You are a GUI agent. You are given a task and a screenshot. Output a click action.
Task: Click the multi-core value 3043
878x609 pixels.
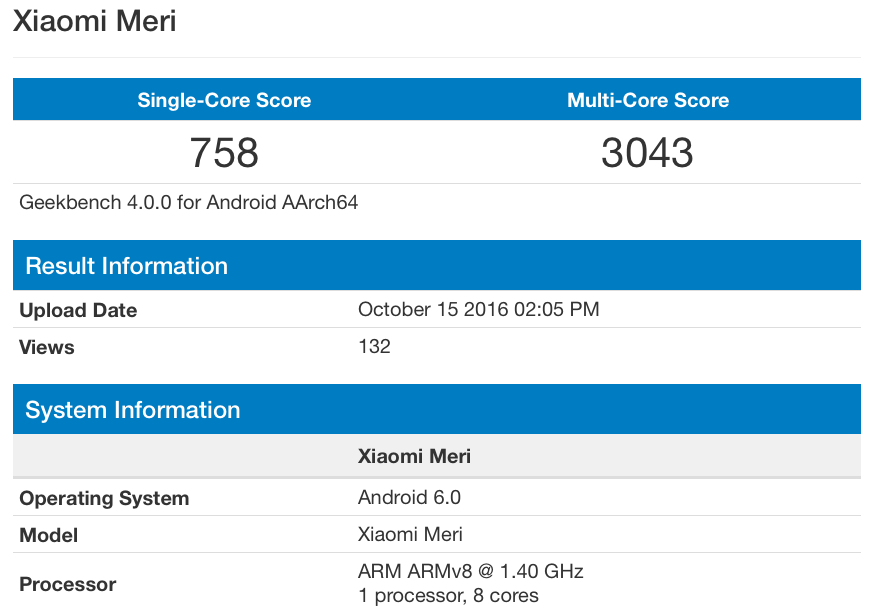pyautogui.click(x=647, y=152)
